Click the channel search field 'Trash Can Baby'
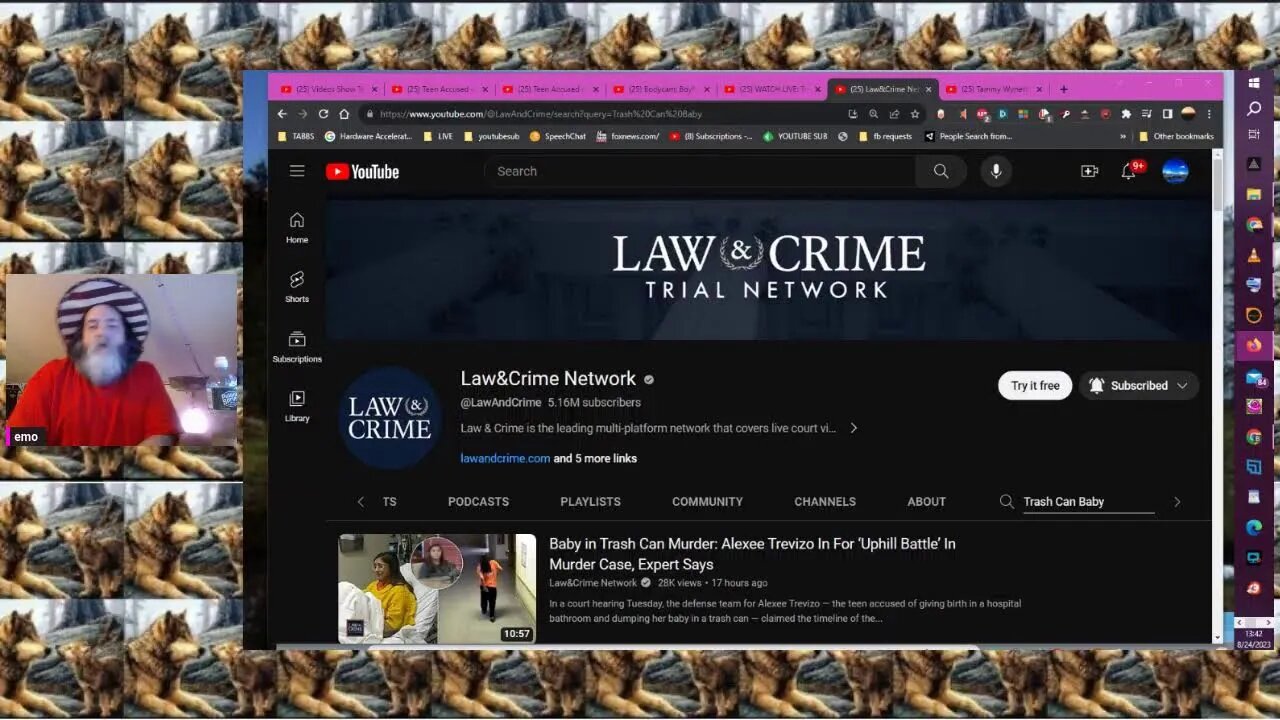Image resolution: width=1280 pixels, height=720 pixels. tap(1088, 502)
